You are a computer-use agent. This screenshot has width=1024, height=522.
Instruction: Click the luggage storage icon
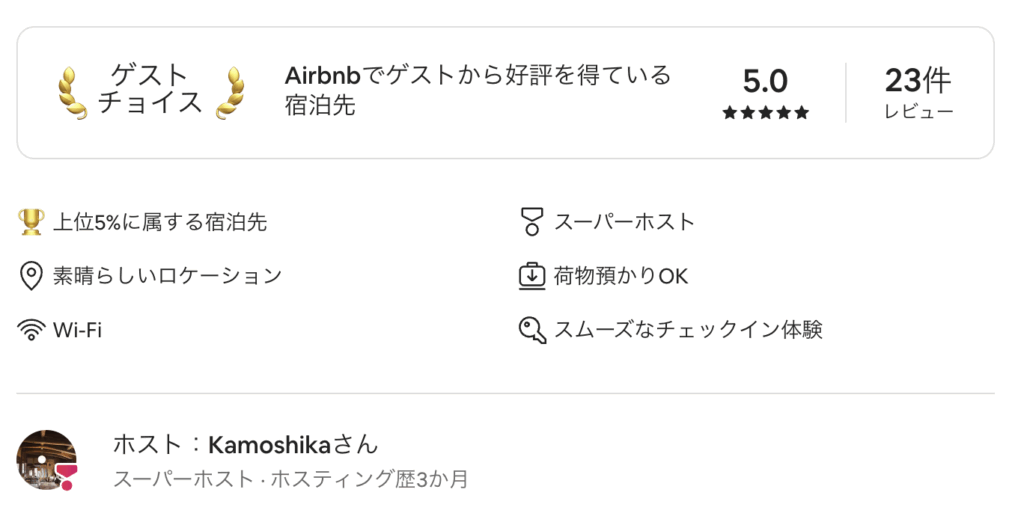(532, 276)
